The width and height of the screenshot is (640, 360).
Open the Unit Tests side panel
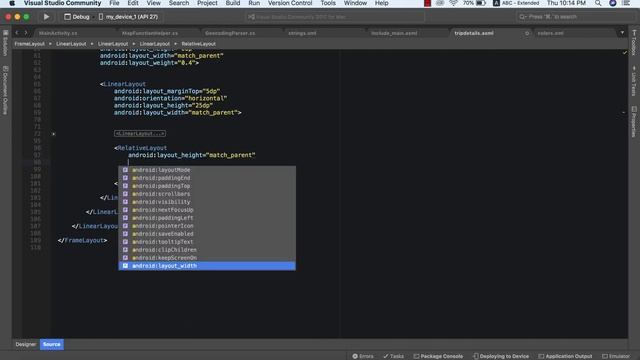[x=634, y=81]
